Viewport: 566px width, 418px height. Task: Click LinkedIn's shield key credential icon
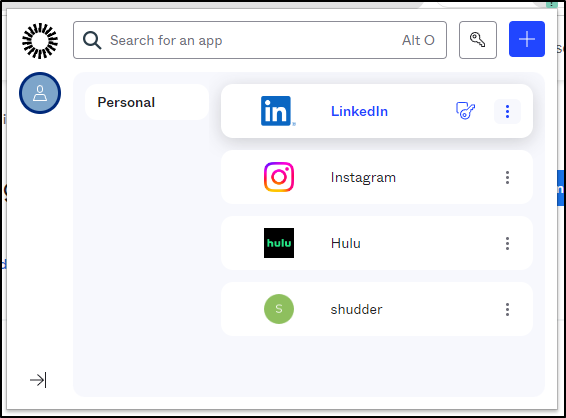[x=465, y=111]
